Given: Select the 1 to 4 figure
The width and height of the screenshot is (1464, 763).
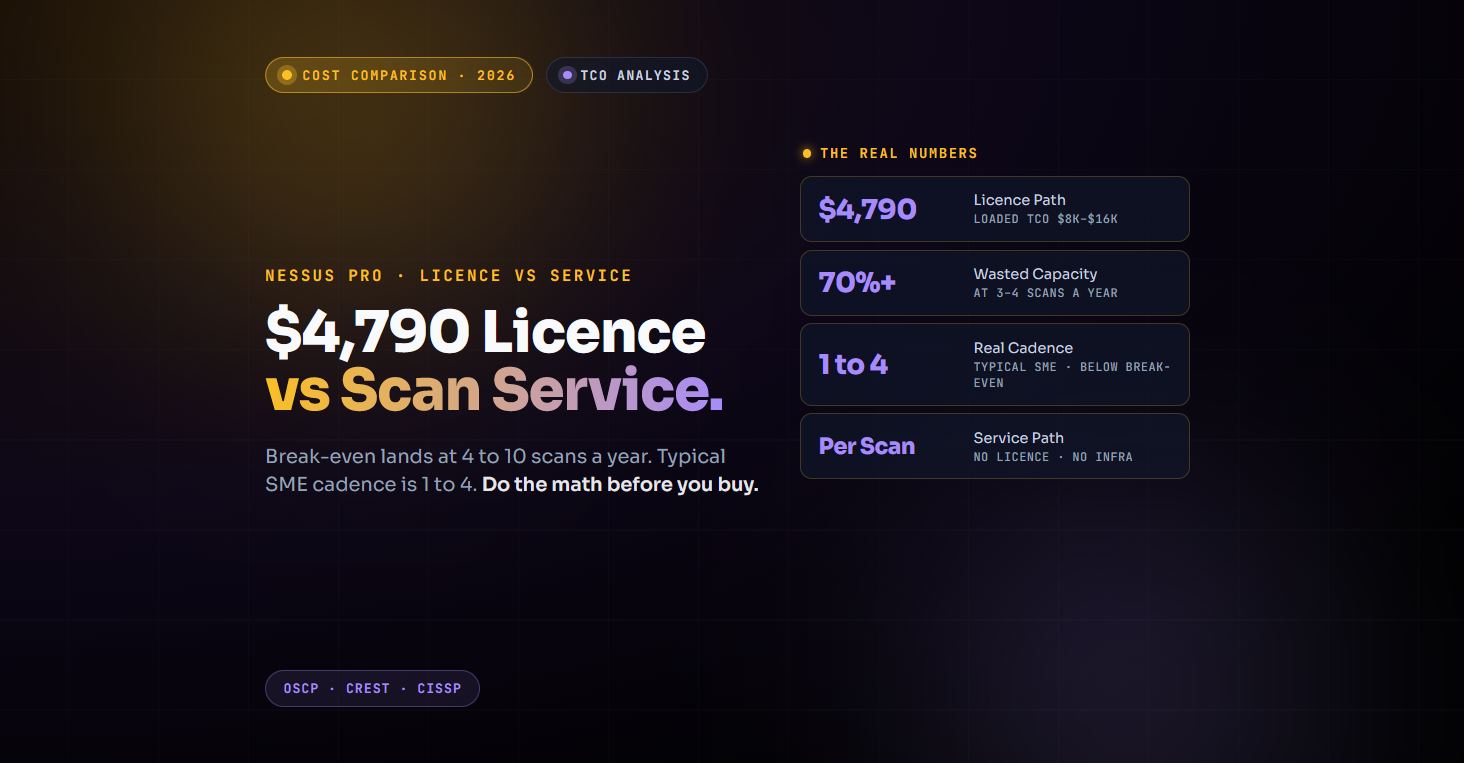Looking at the screenshot, I should tap(853, 364).
